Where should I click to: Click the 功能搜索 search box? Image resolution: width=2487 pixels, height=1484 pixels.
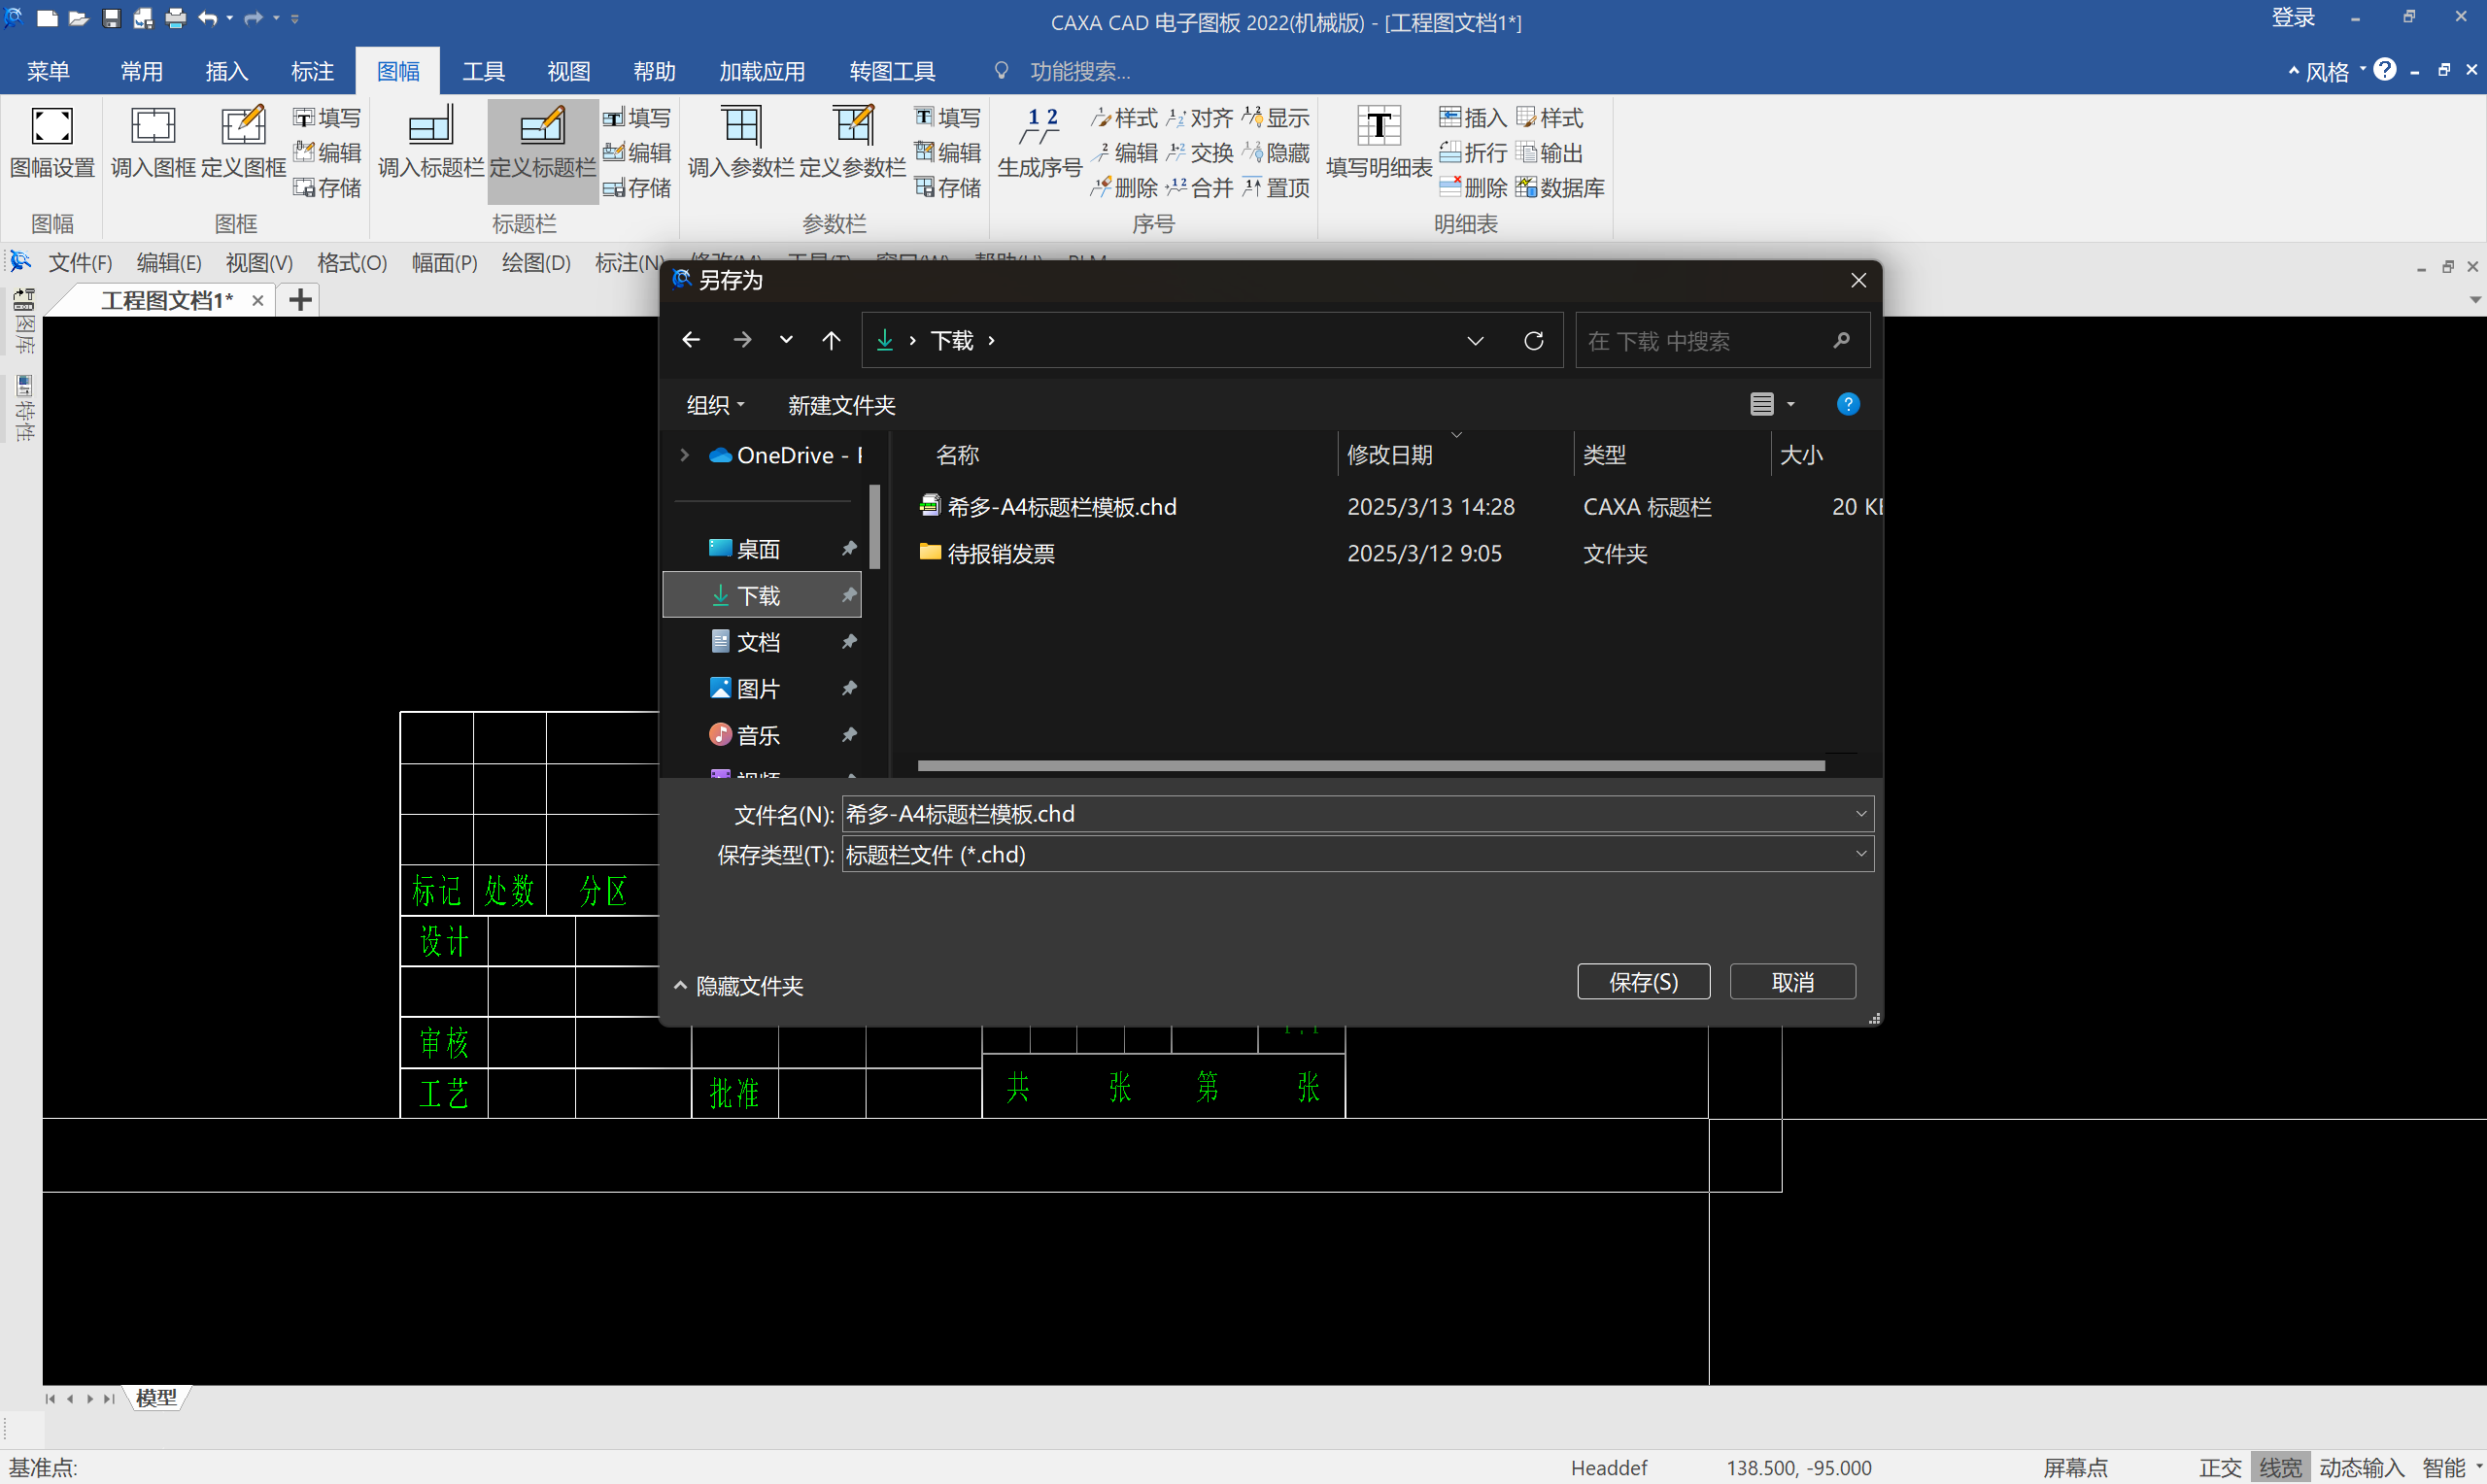coord(1080,71)
